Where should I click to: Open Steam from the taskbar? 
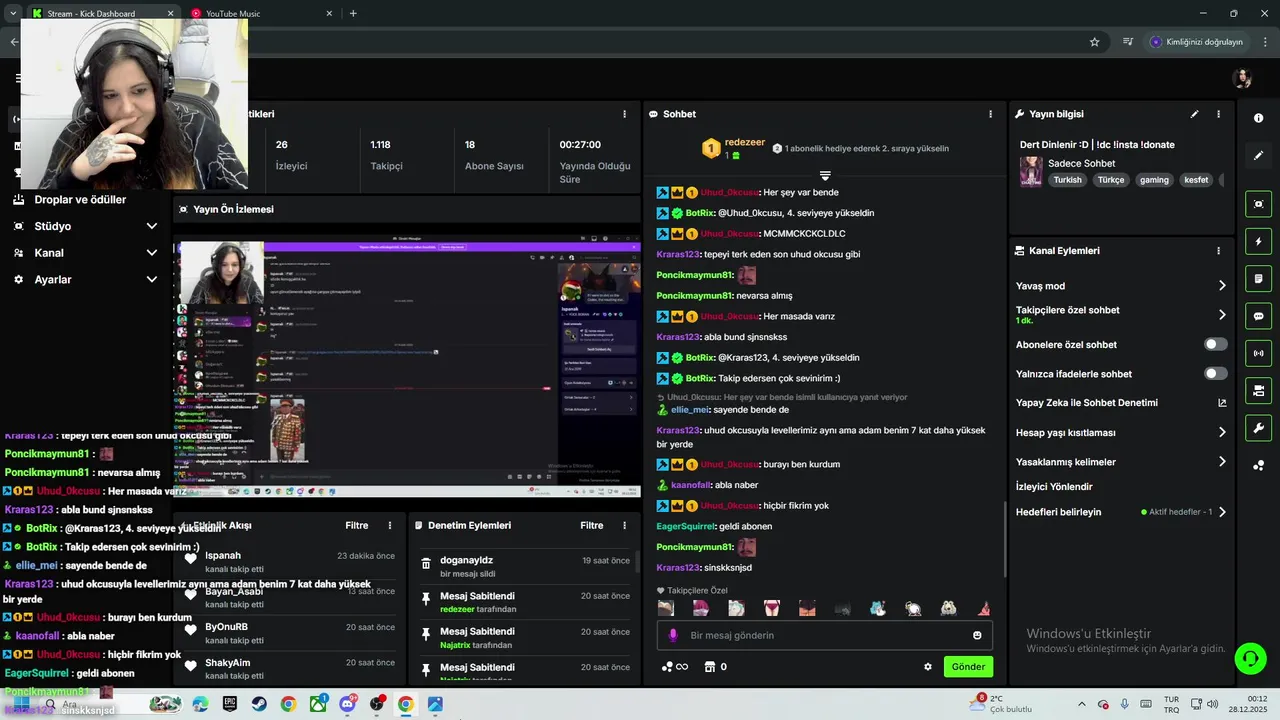259,704
